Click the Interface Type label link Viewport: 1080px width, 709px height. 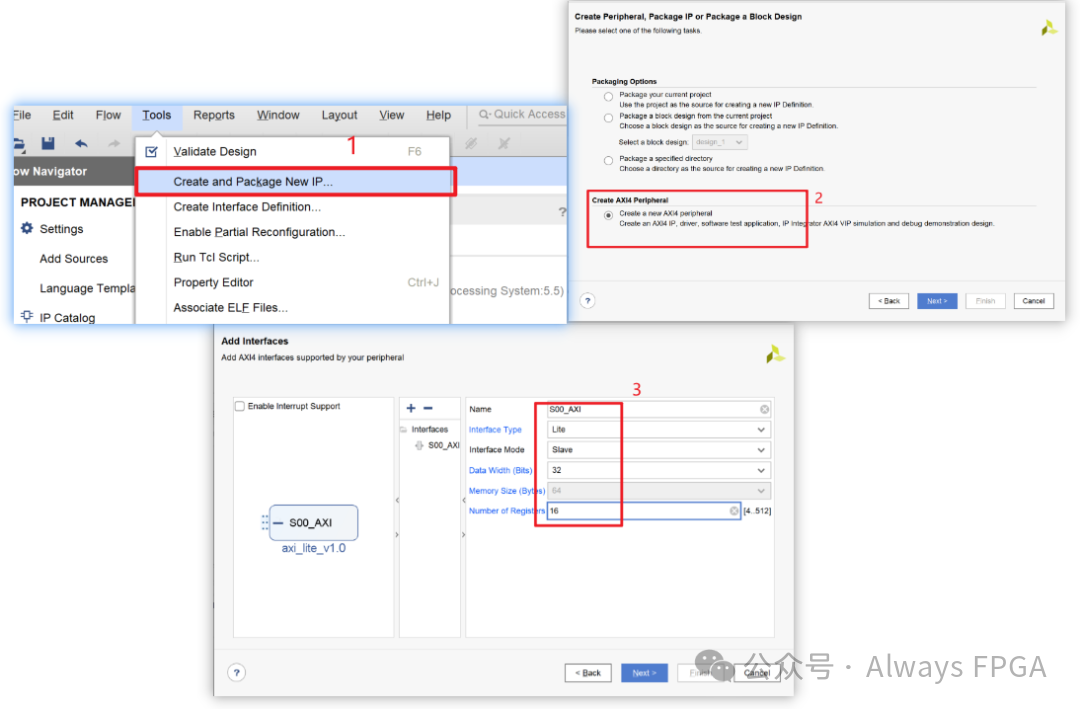click(x=495, y=429)
